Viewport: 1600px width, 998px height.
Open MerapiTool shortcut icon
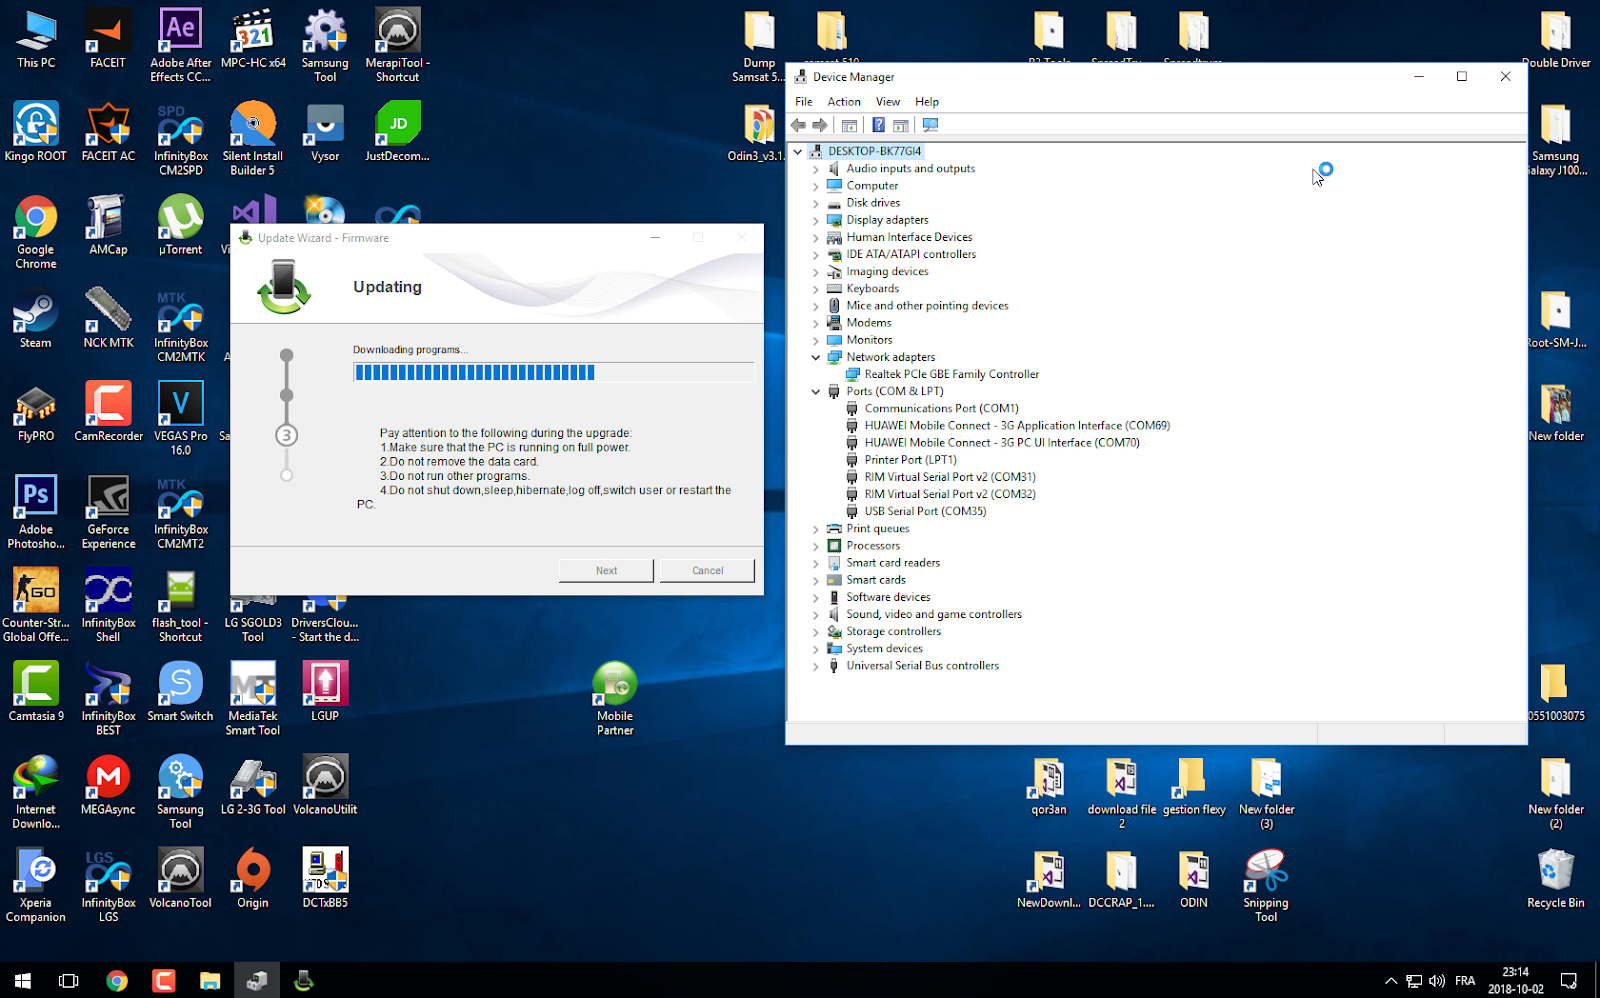click(x=397, y=46)
